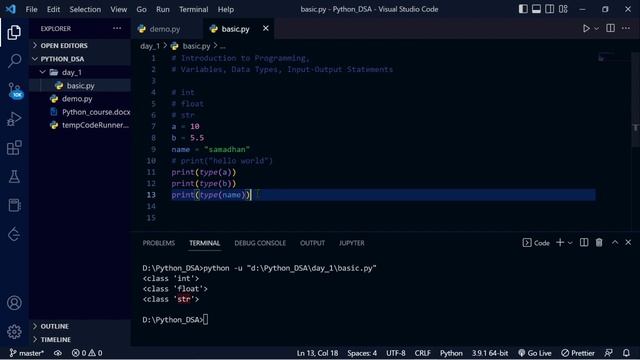Open the View menu

pos(118,9)
